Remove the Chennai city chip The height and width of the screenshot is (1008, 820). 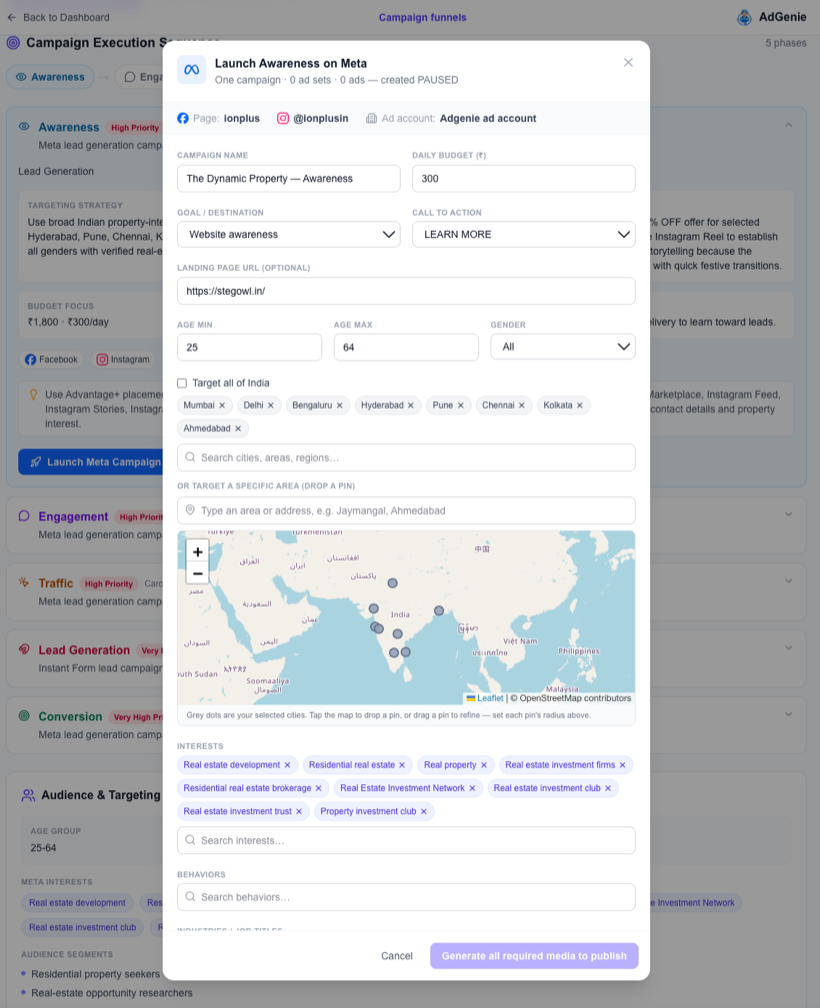pos(522,406)
